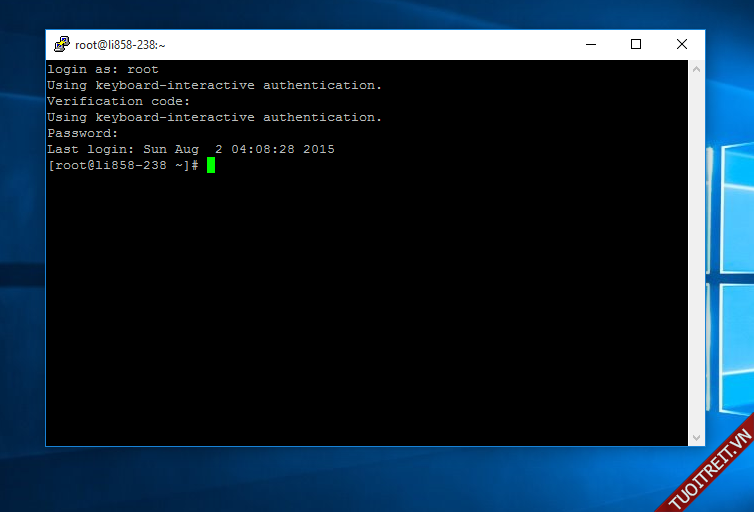Click the first keyboard-interactive authentication line
754x512 pixels.
[214, 85]
